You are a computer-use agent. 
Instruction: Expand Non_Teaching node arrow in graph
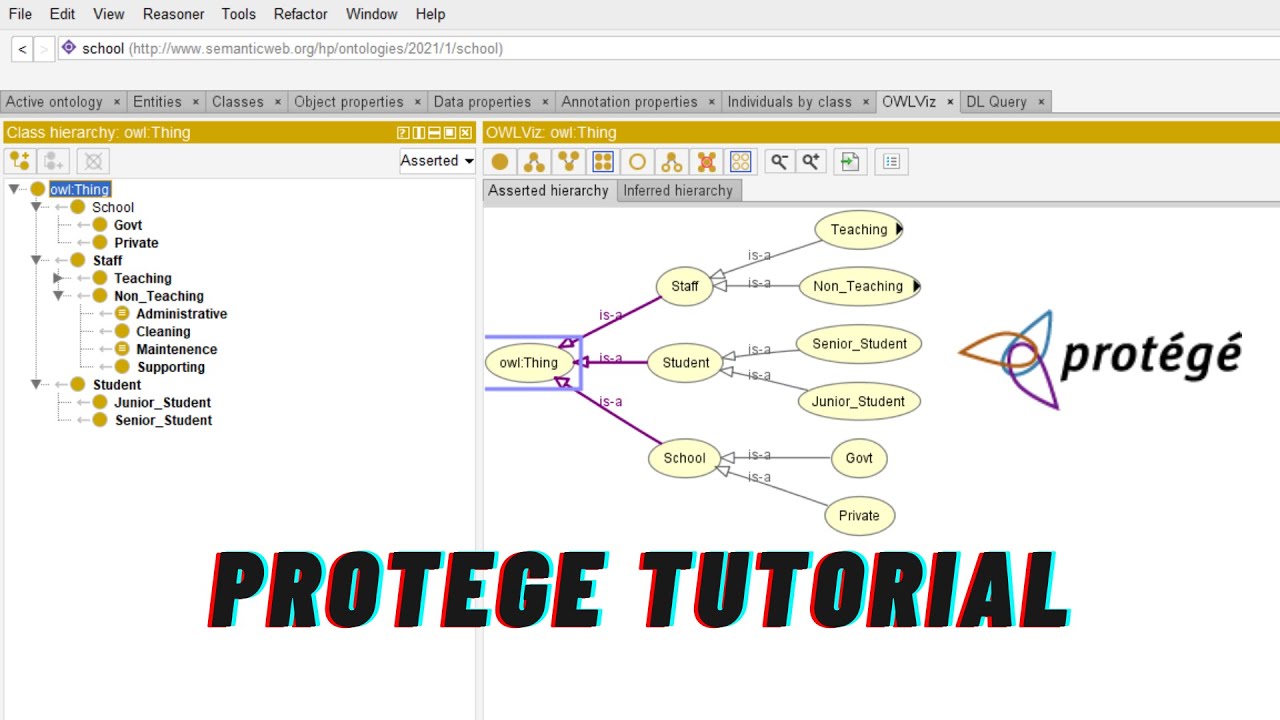click(917, 286)
